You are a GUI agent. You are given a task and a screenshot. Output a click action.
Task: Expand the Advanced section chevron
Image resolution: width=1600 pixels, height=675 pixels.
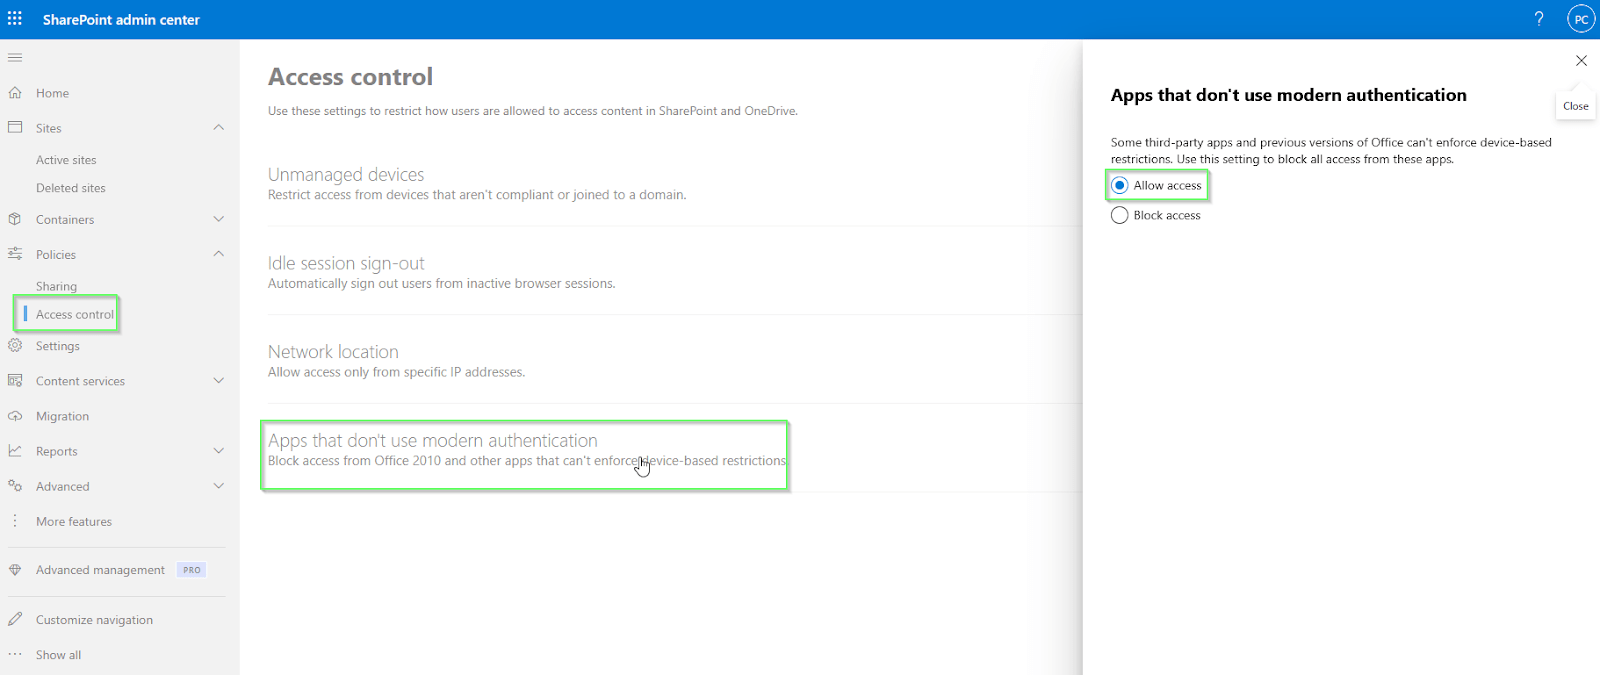[x=219, y=486]
